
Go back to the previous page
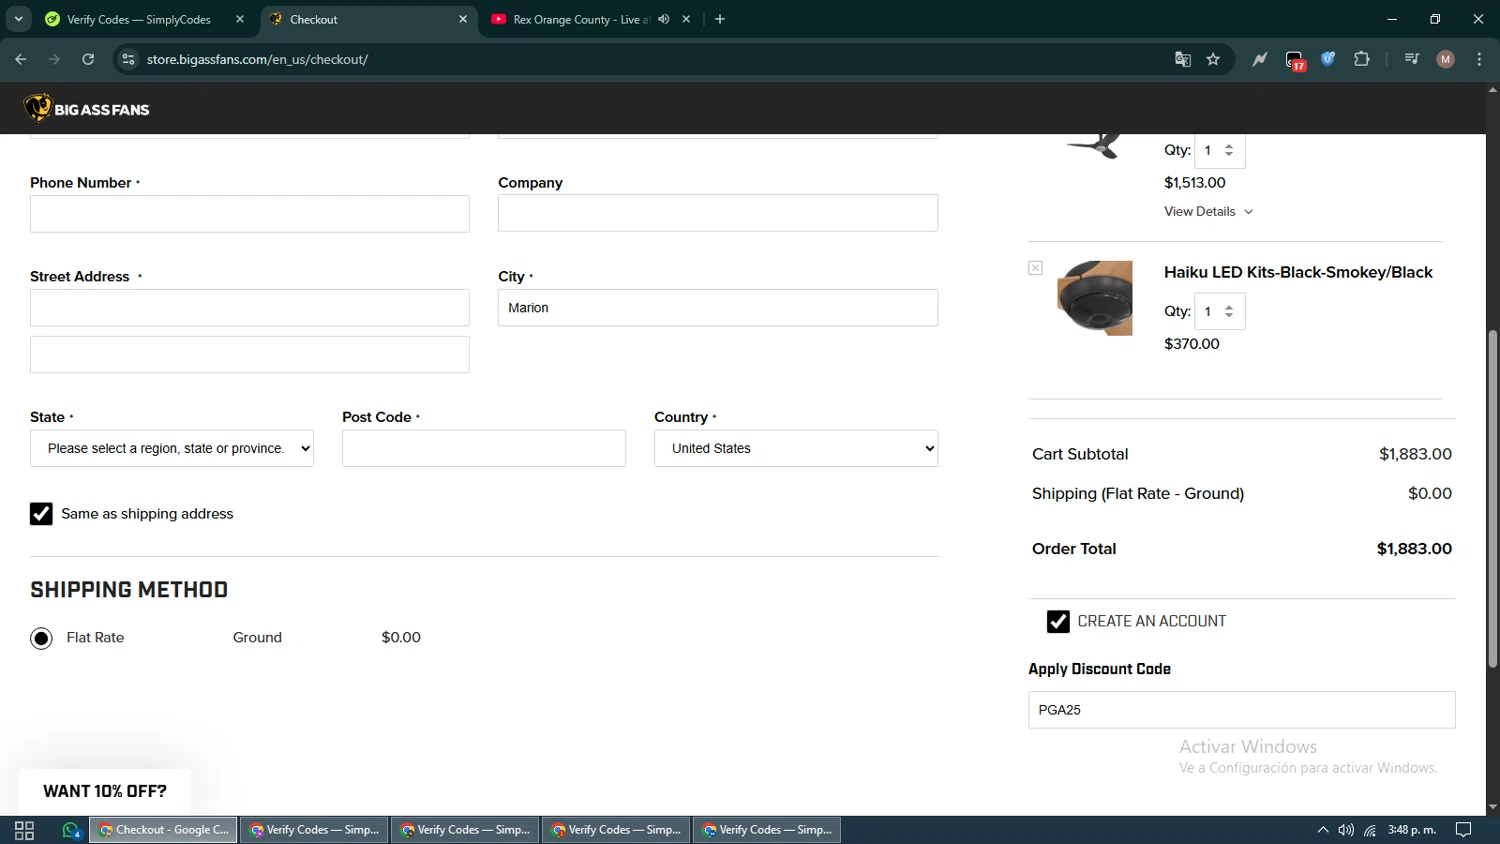click(21, 59)
